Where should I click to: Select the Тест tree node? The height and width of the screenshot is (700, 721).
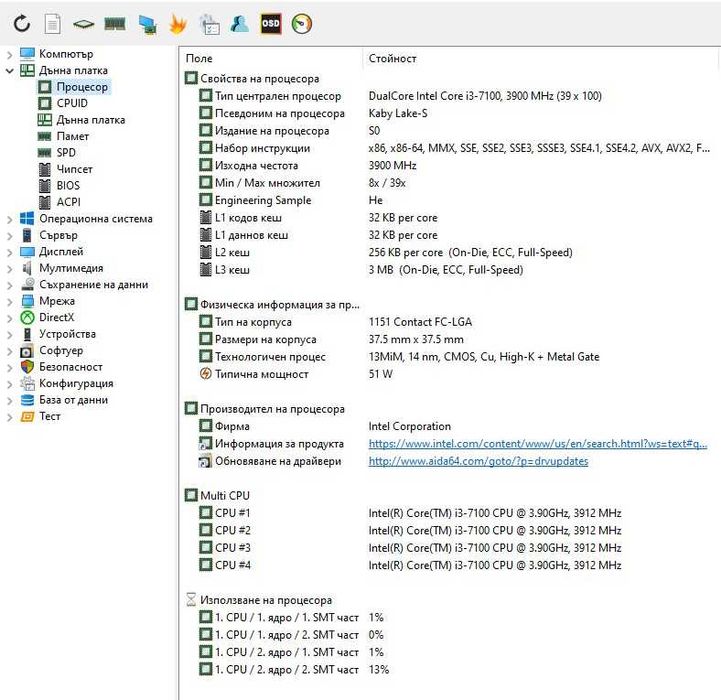pos(49,416)
